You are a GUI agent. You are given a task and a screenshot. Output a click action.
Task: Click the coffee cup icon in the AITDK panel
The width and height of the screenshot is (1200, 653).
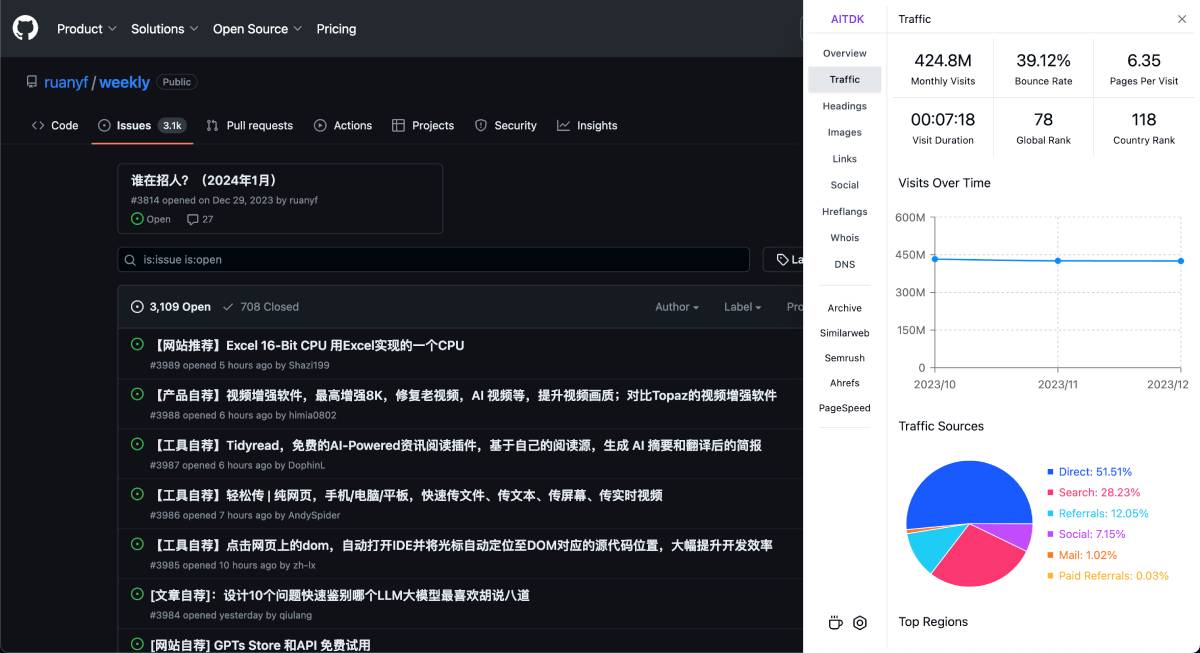[835, 622]
